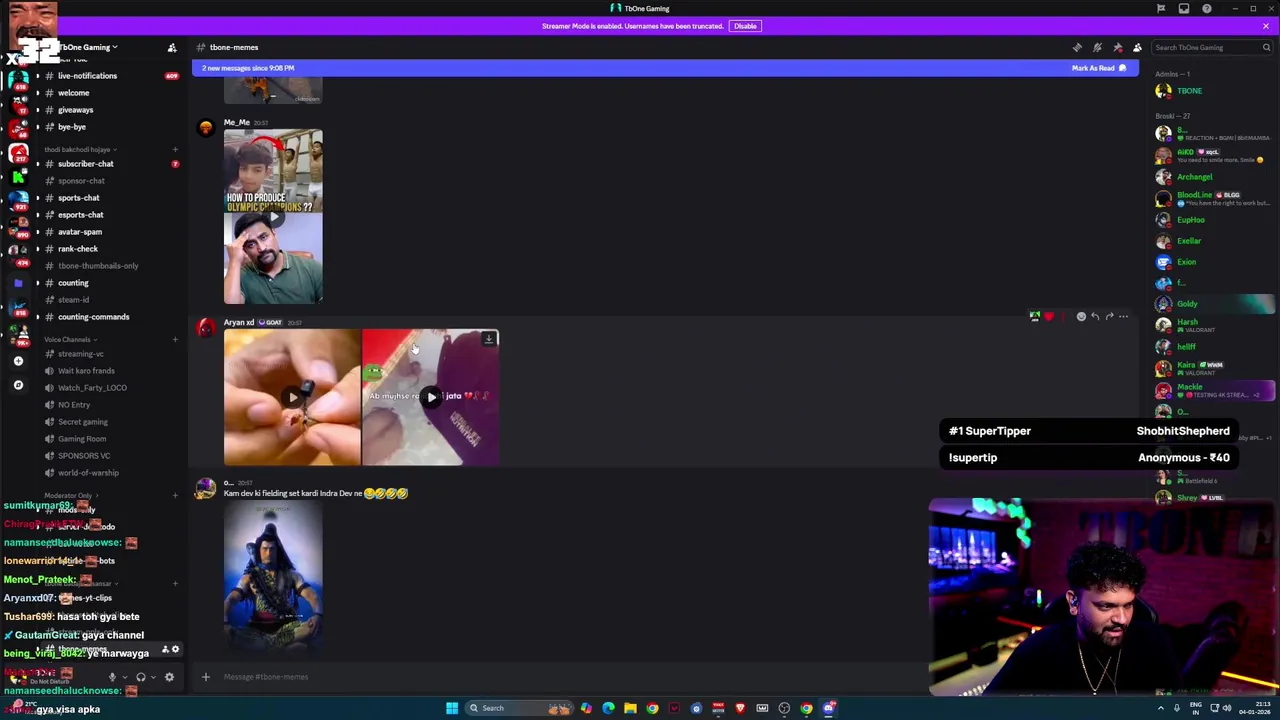The width and height of the screenshot is (1280, 720).
Task: Open more options on Aryan xd message
Action: tap(1123, 316)
